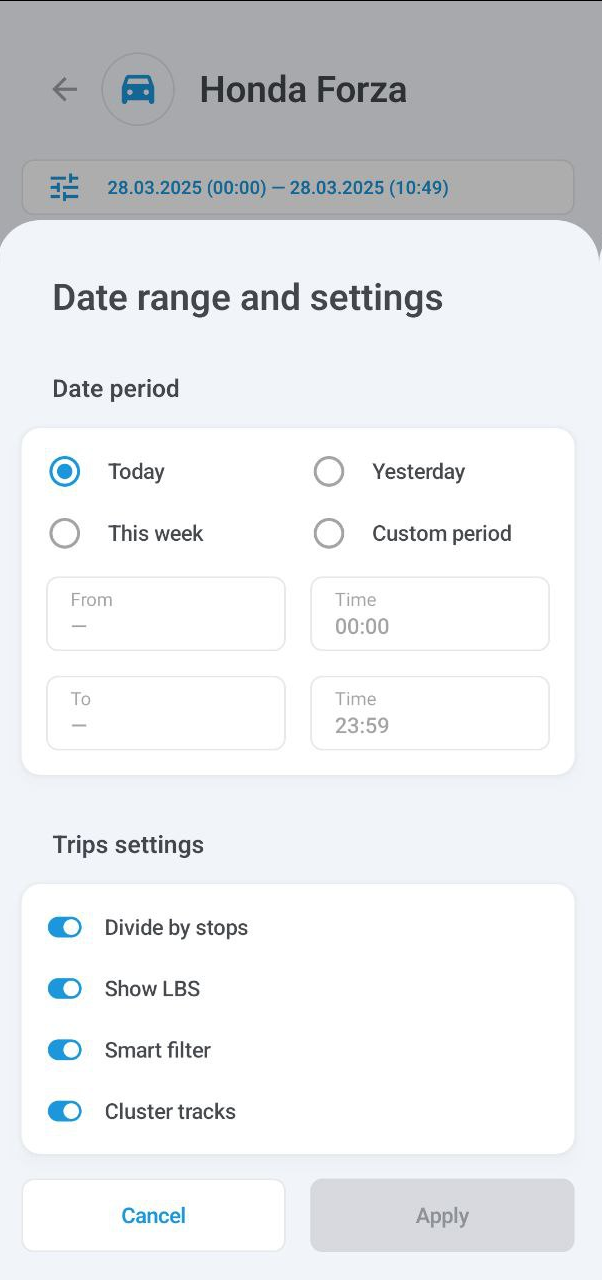
Task: Select the Today radio button
Action: coord(65,471)
